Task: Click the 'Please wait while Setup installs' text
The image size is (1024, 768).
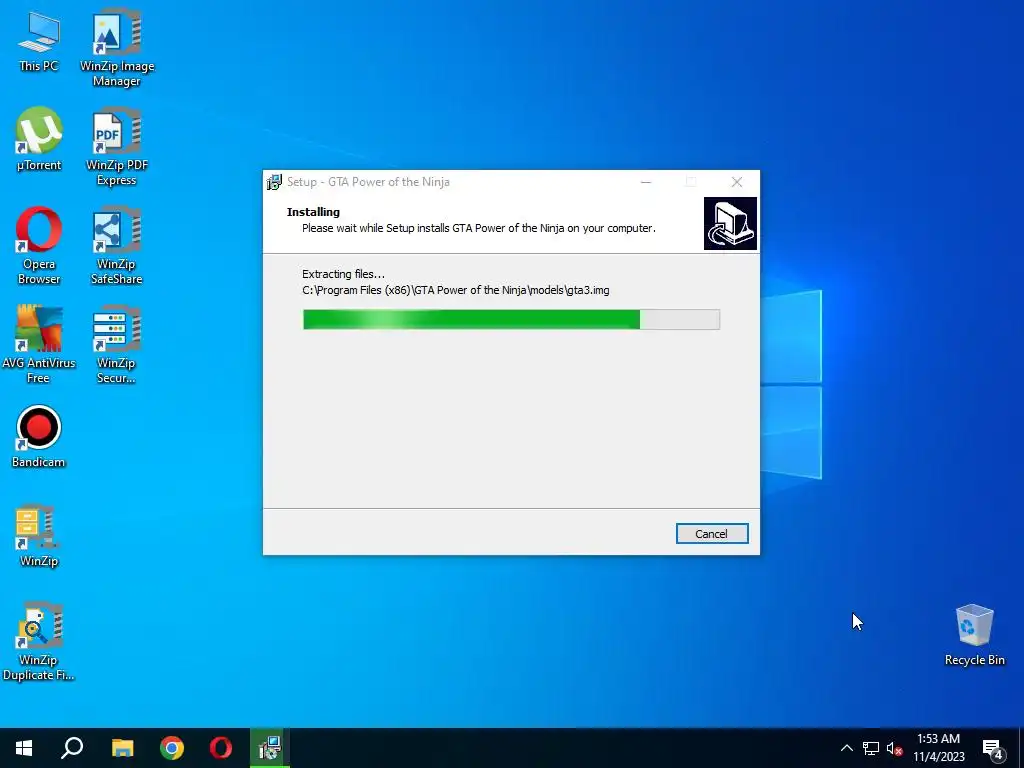Action: 479,228
